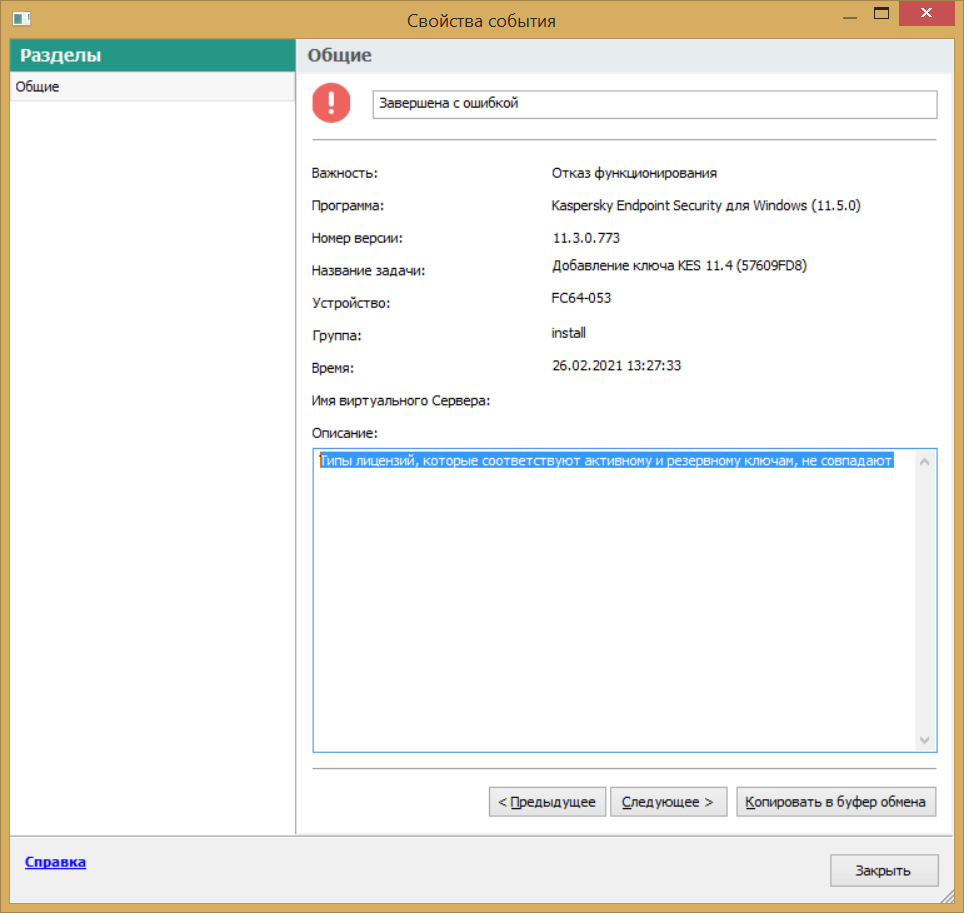
Task: Click the Завершена с ошибкой status field
Action: (655, 104)
